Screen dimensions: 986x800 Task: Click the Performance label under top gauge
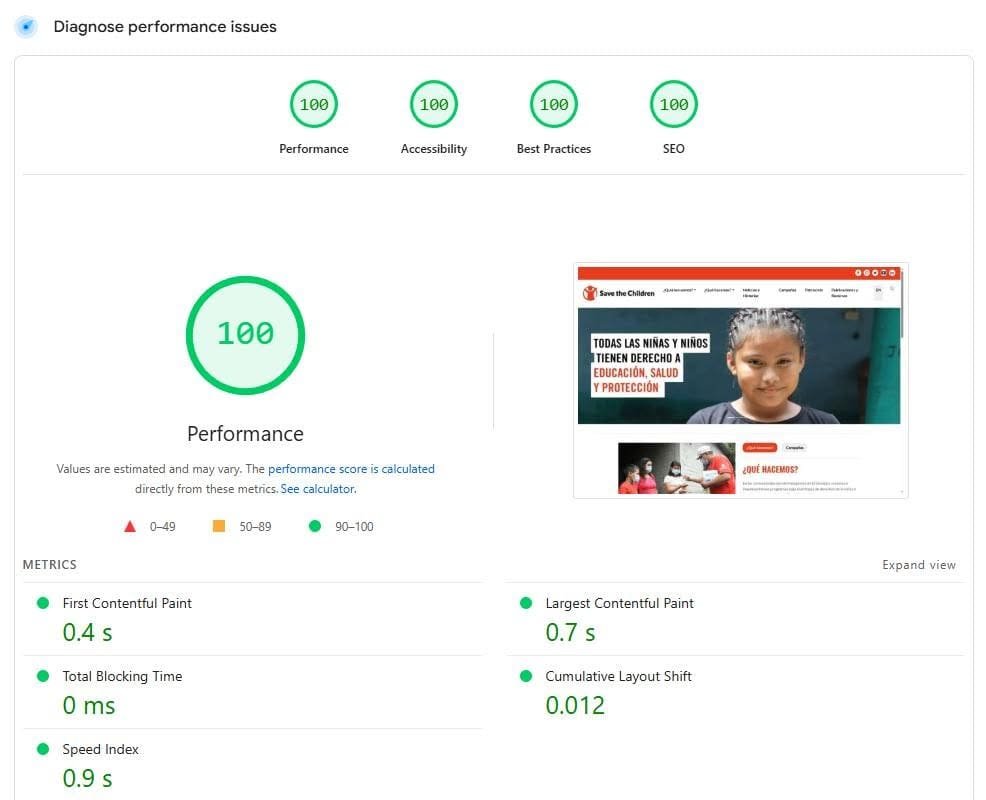coord(314,149)
